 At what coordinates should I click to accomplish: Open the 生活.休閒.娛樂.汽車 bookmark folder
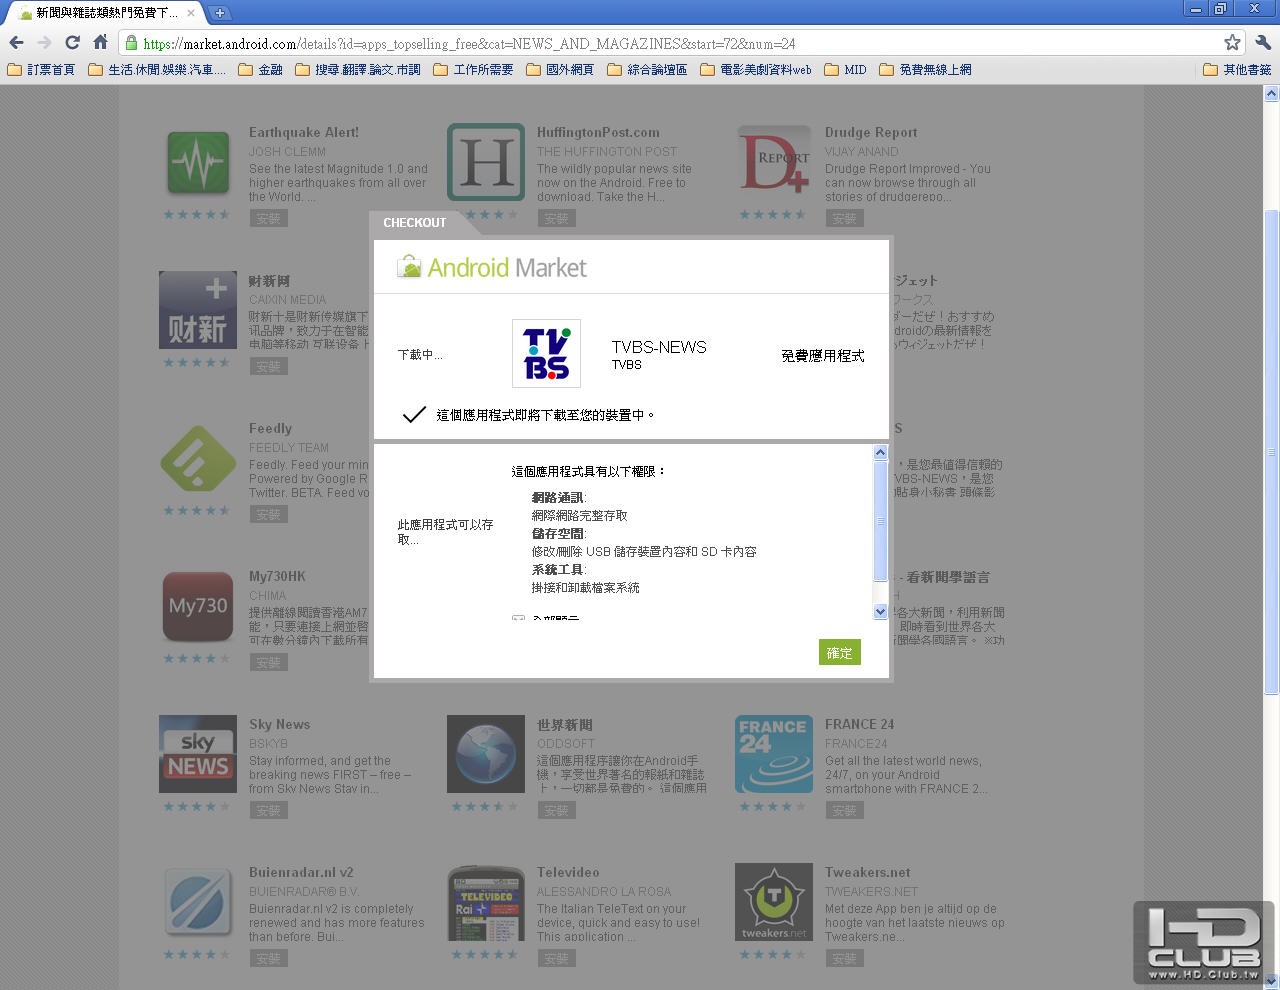click(157, 70)
